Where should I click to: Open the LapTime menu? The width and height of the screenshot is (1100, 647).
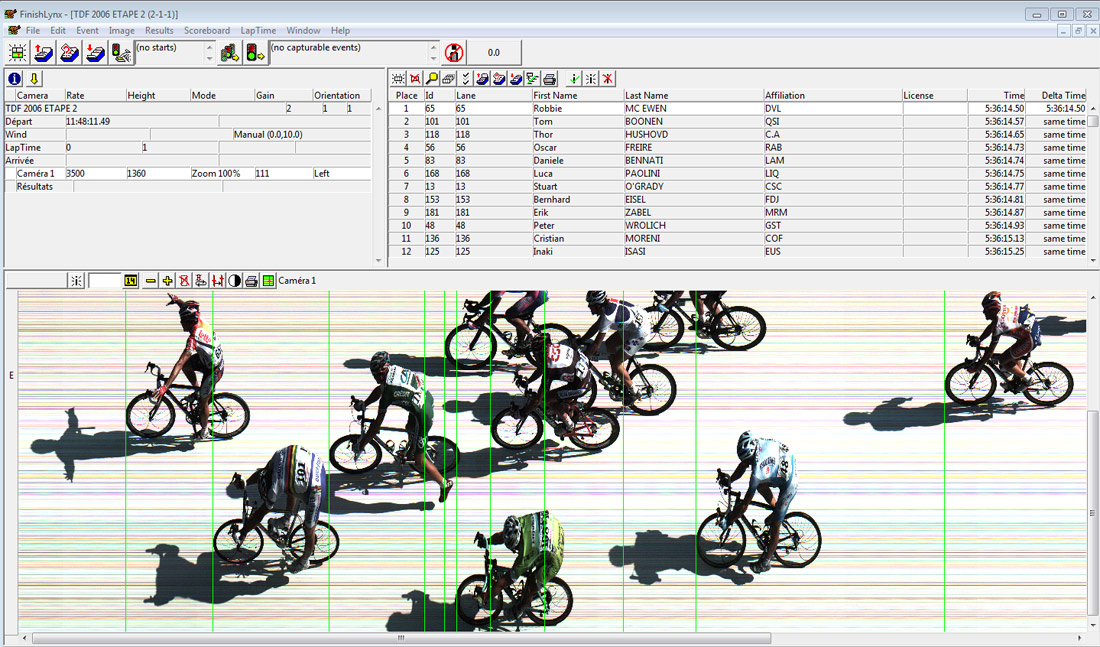coord(258,30)
